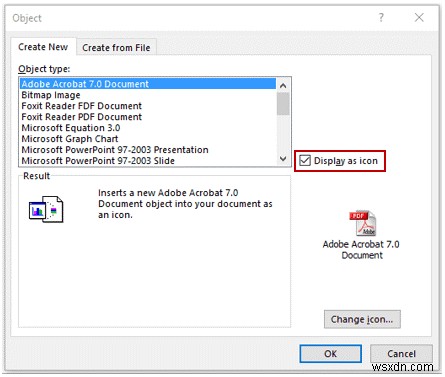
Task: Click the Adobe Acrobat PDF preview icon
Action: [362, 223]
